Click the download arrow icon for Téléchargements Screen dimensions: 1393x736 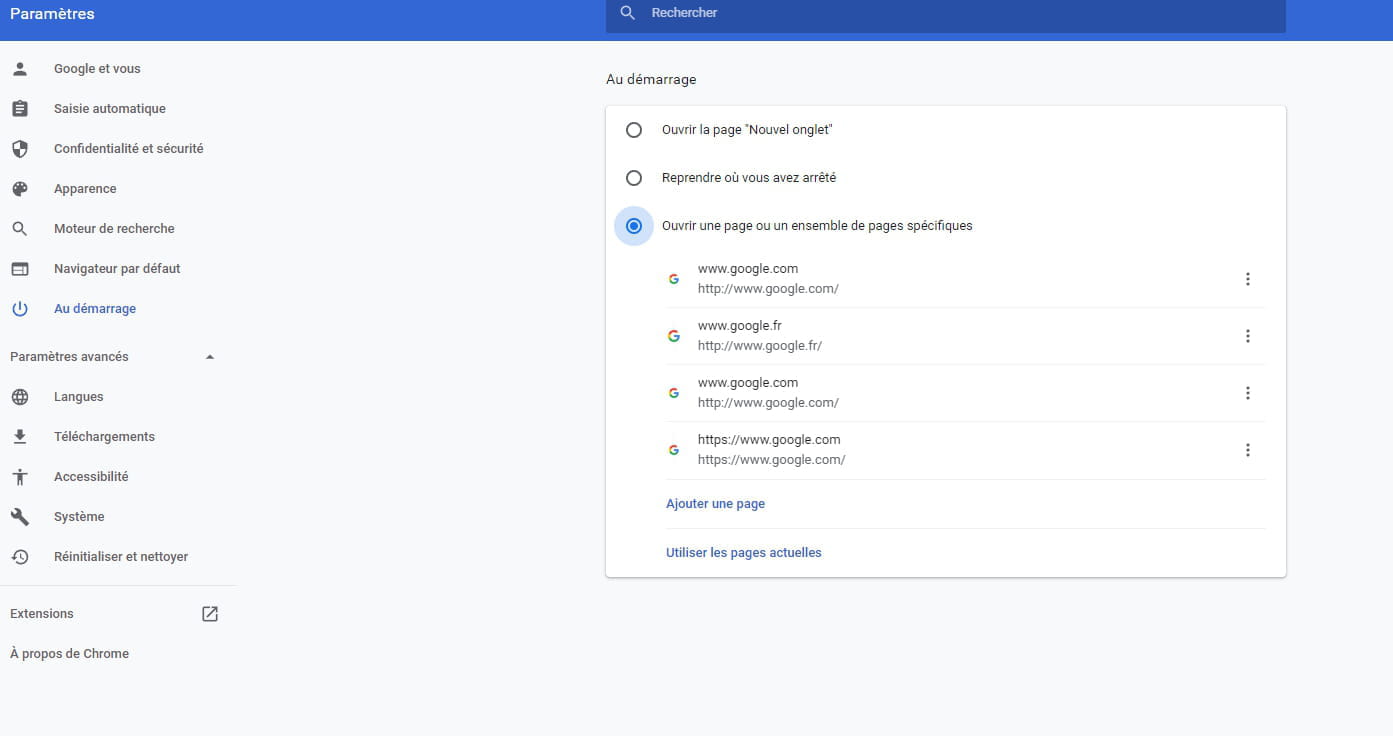coord(19,437)
